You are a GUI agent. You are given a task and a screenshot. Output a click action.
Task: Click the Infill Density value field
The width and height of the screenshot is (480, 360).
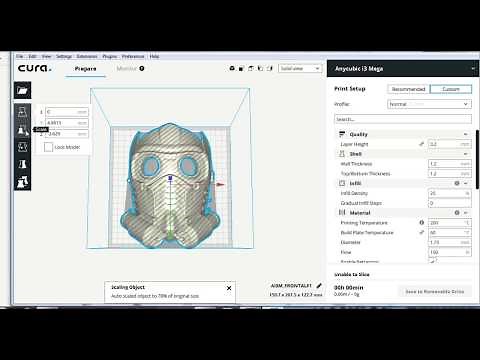[x=449, y=193]
